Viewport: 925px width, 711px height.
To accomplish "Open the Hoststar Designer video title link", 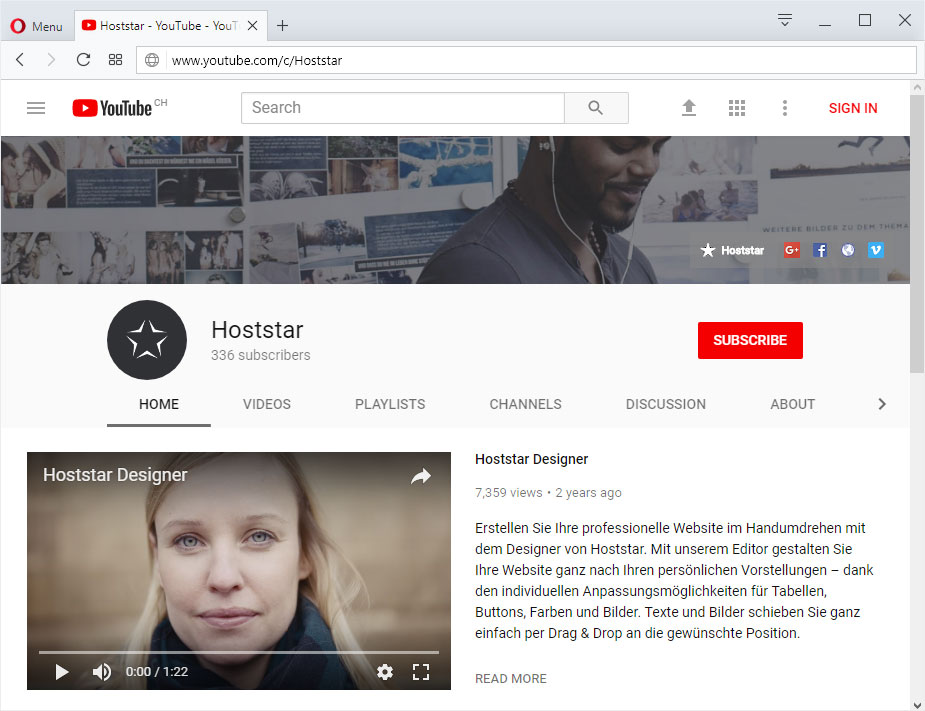I will coord(532,459).
